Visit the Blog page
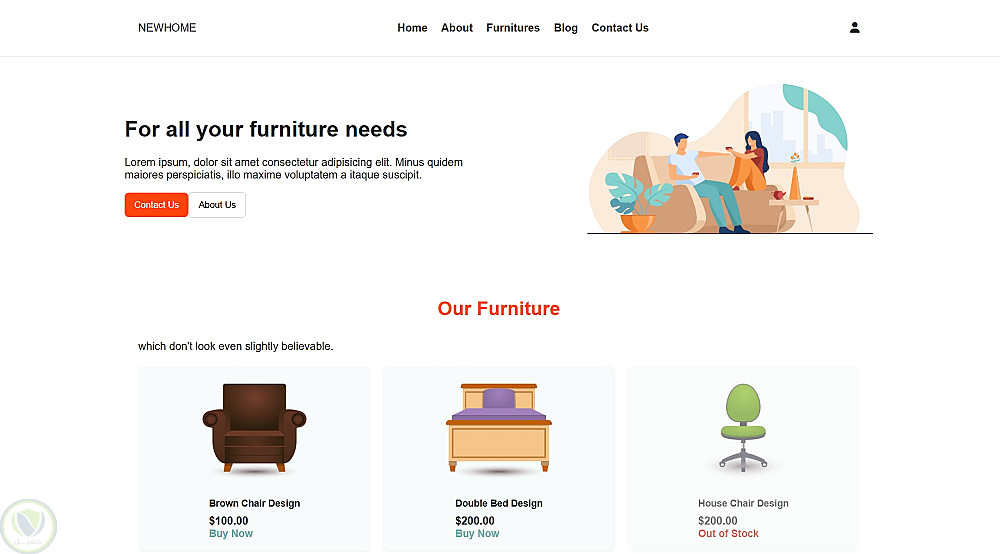 [566, 28]
